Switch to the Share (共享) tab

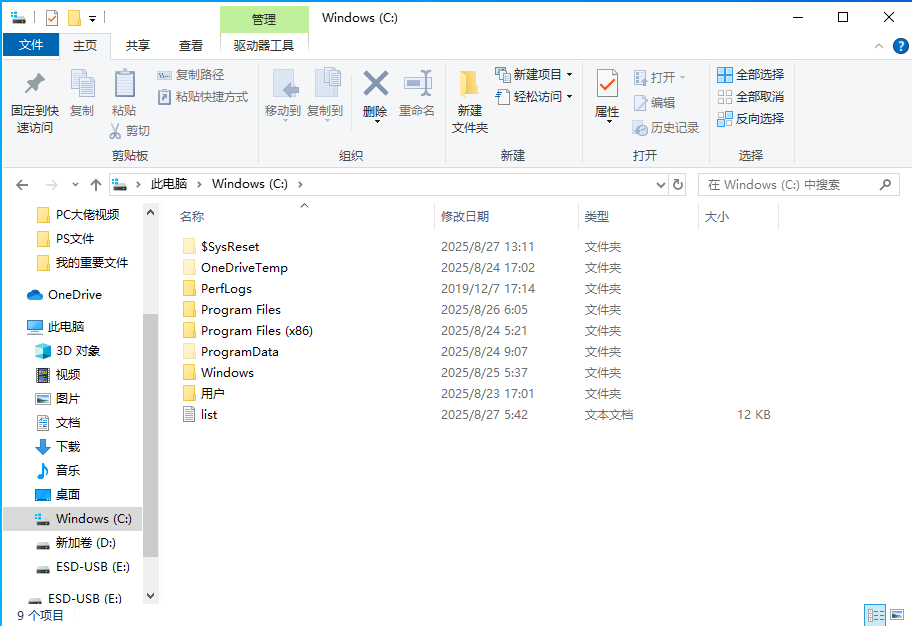coord(138,45)
